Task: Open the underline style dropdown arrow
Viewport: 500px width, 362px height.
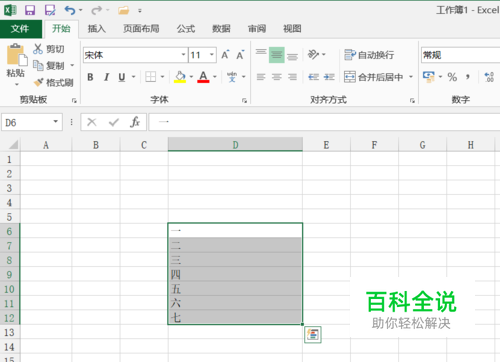Action: (133, 77)
